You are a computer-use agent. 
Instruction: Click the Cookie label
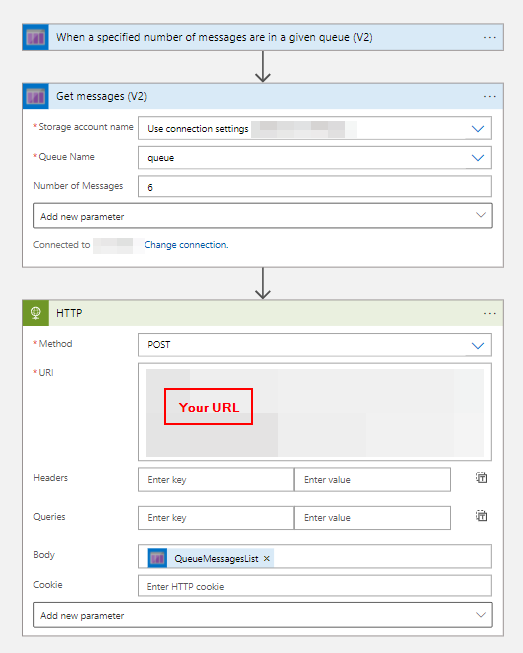point(48,585)
